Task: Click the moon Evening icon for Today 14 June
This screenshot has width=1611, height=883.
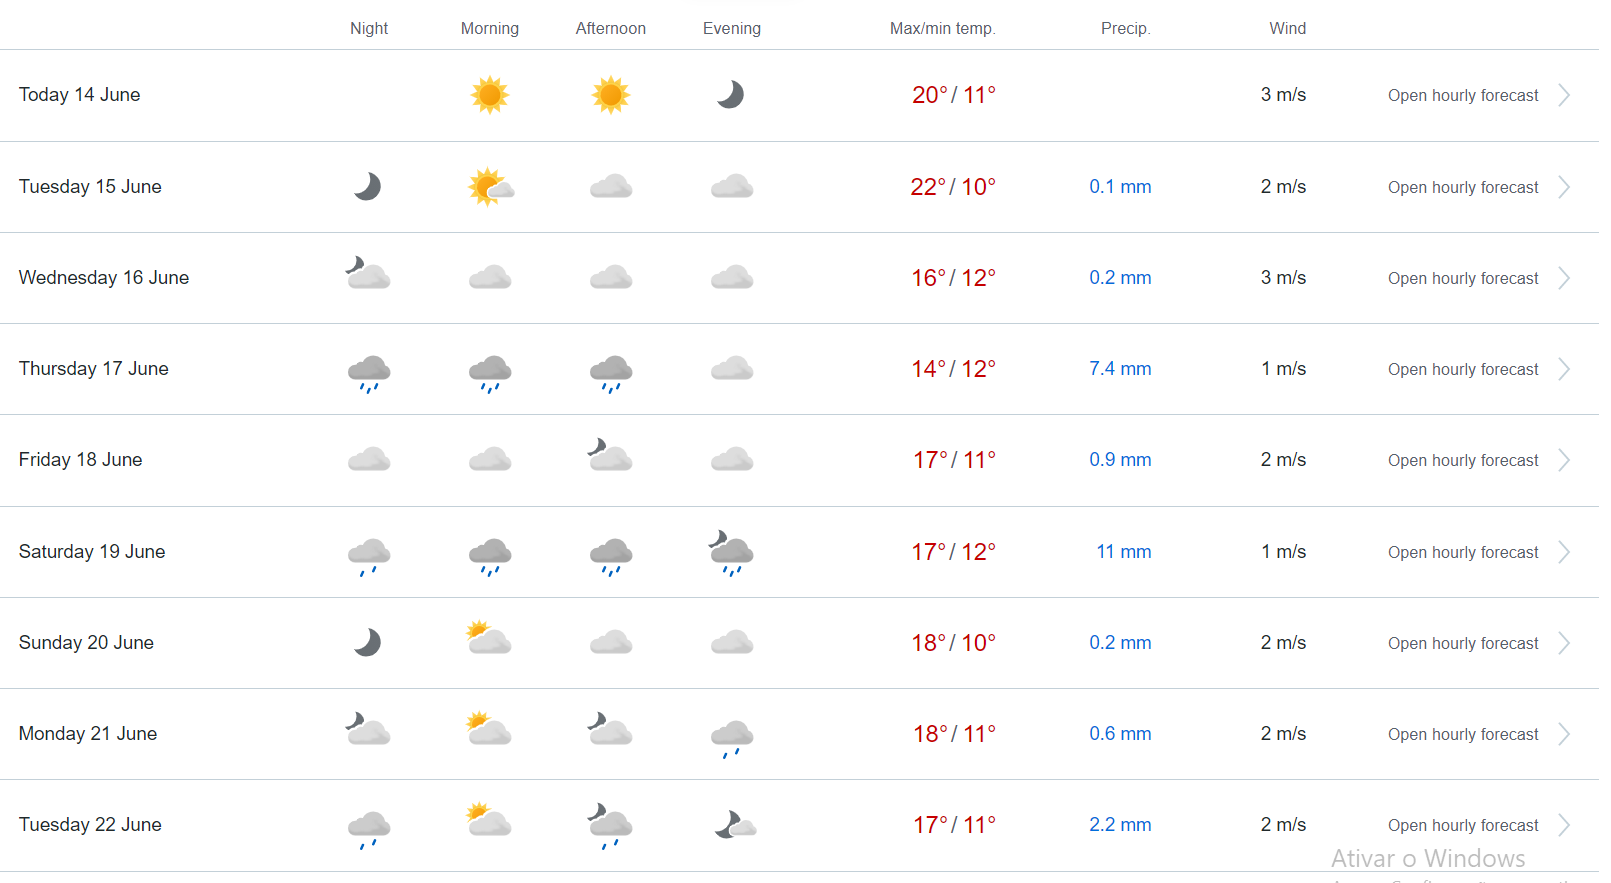Action: coord(731,95)
